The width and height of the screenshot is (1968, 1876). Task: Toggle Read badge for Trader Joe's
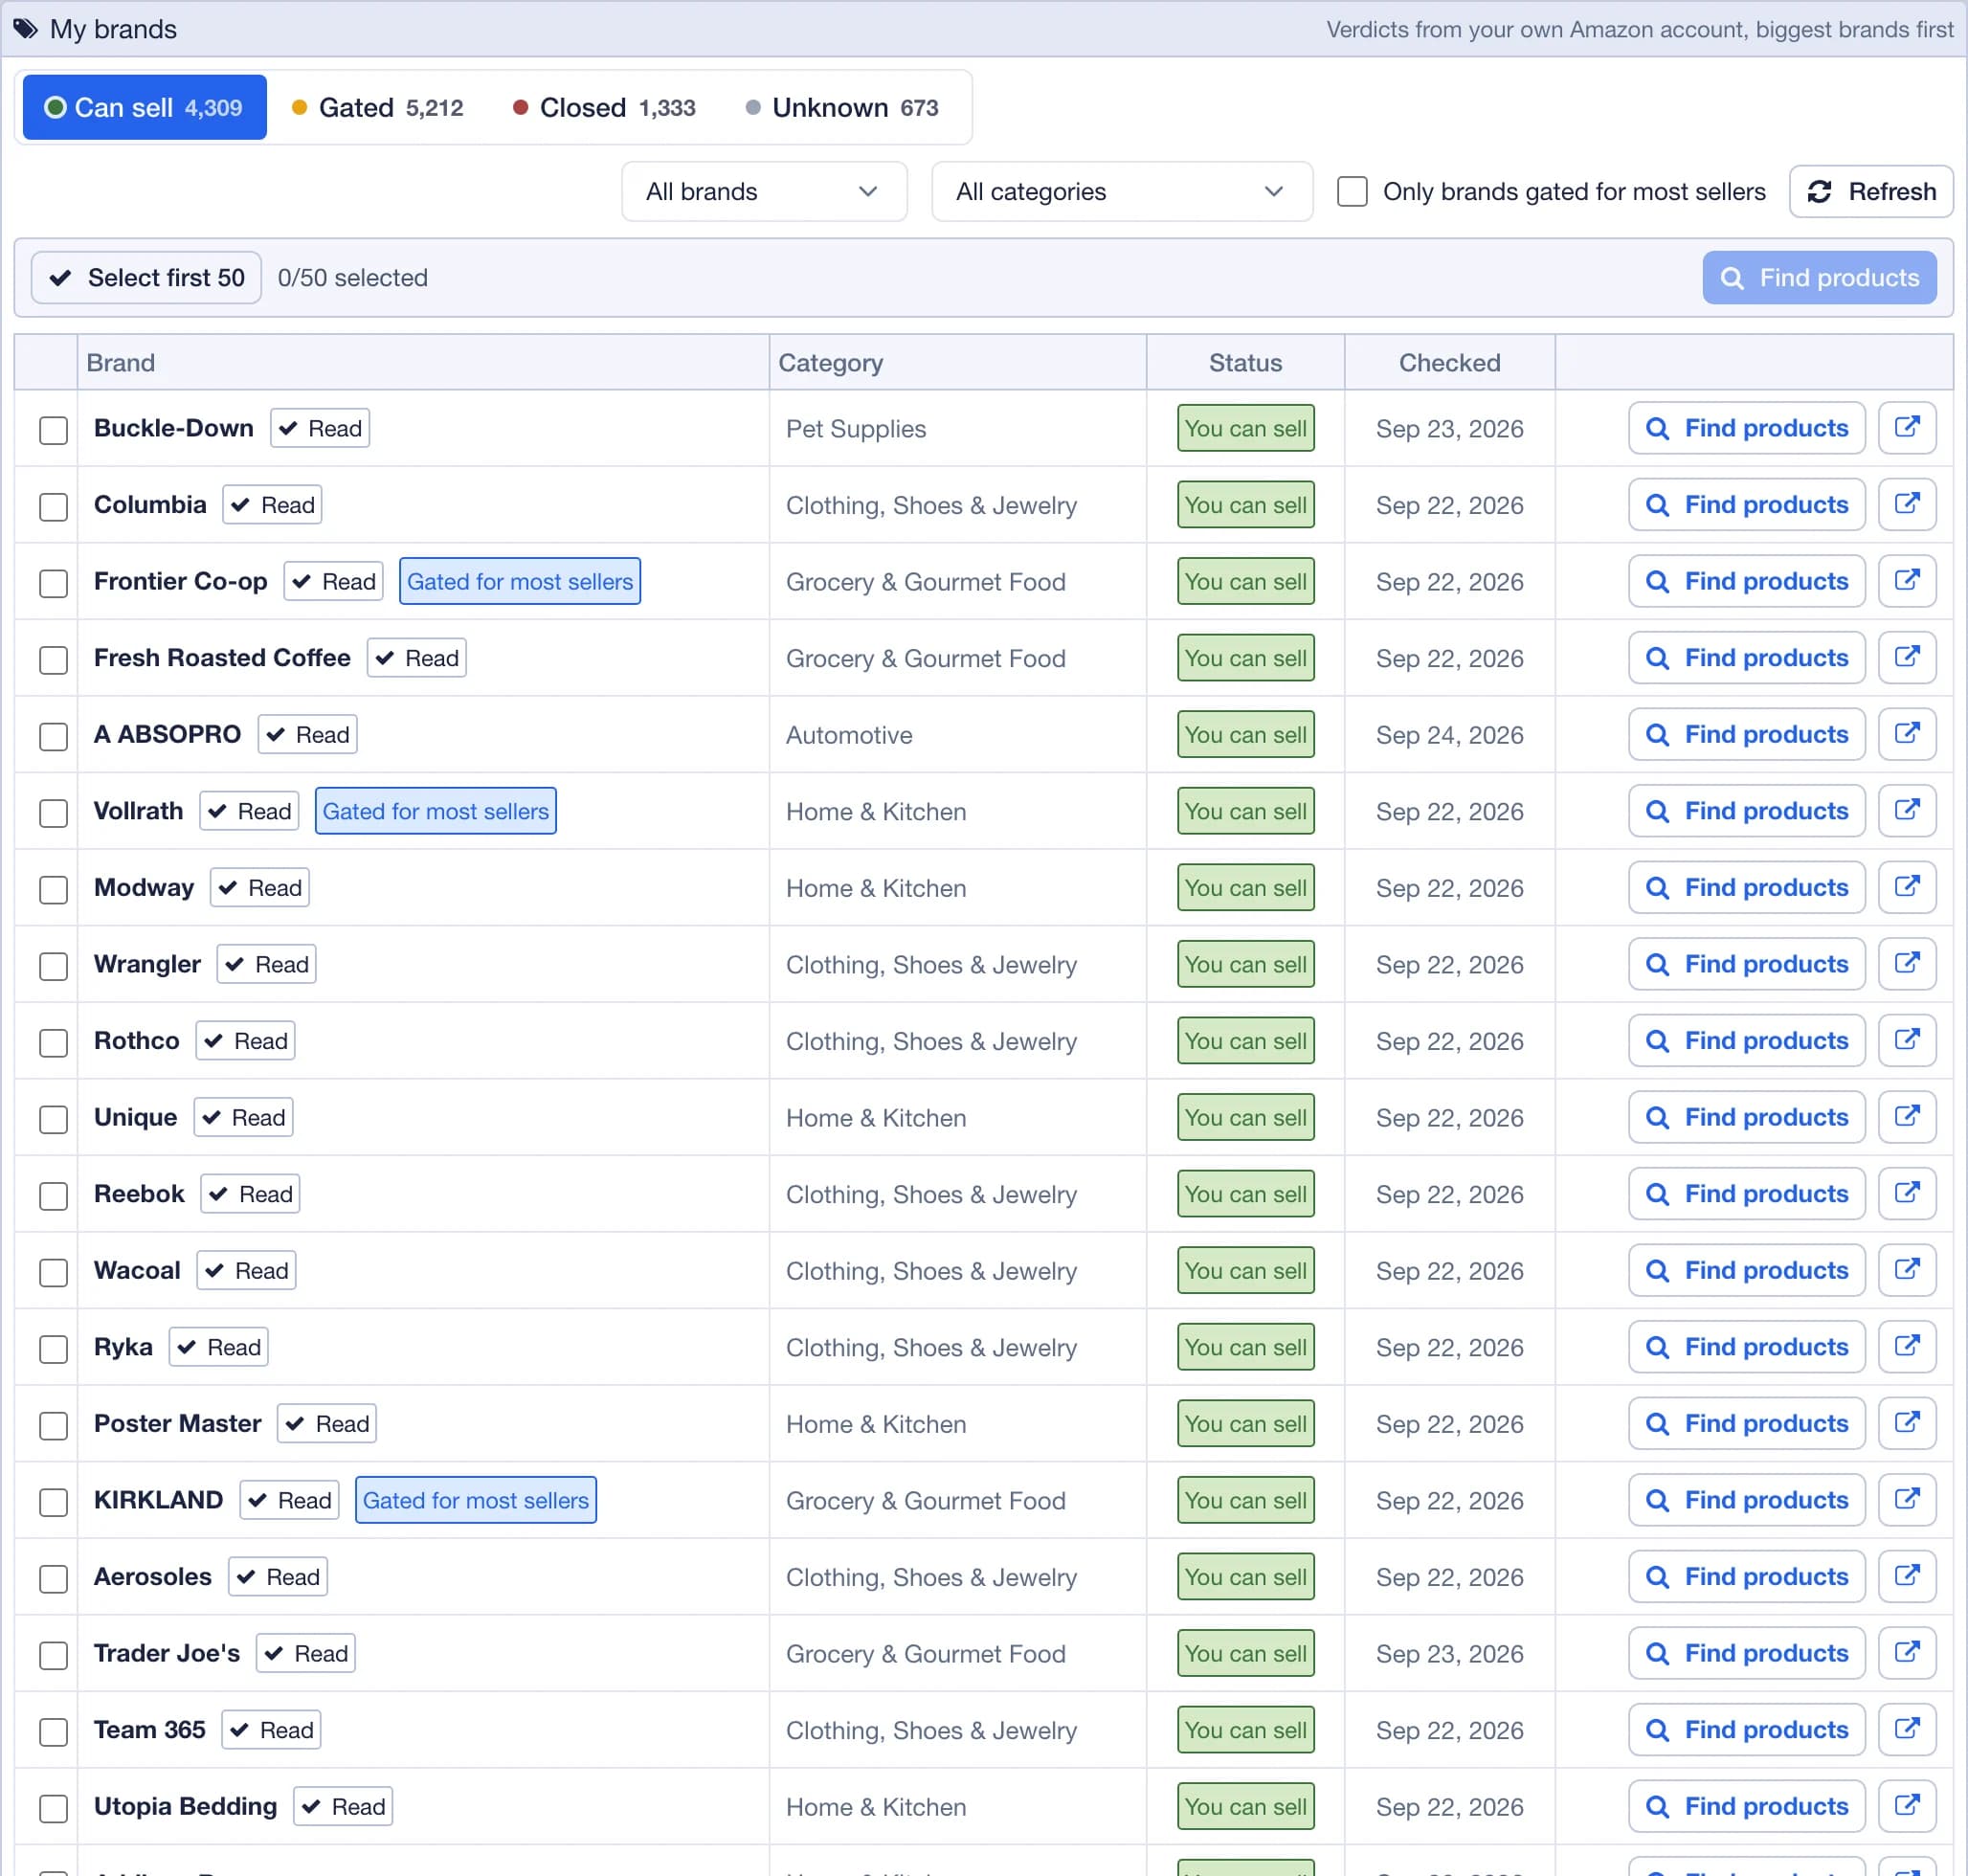(x=306, y=1653)
